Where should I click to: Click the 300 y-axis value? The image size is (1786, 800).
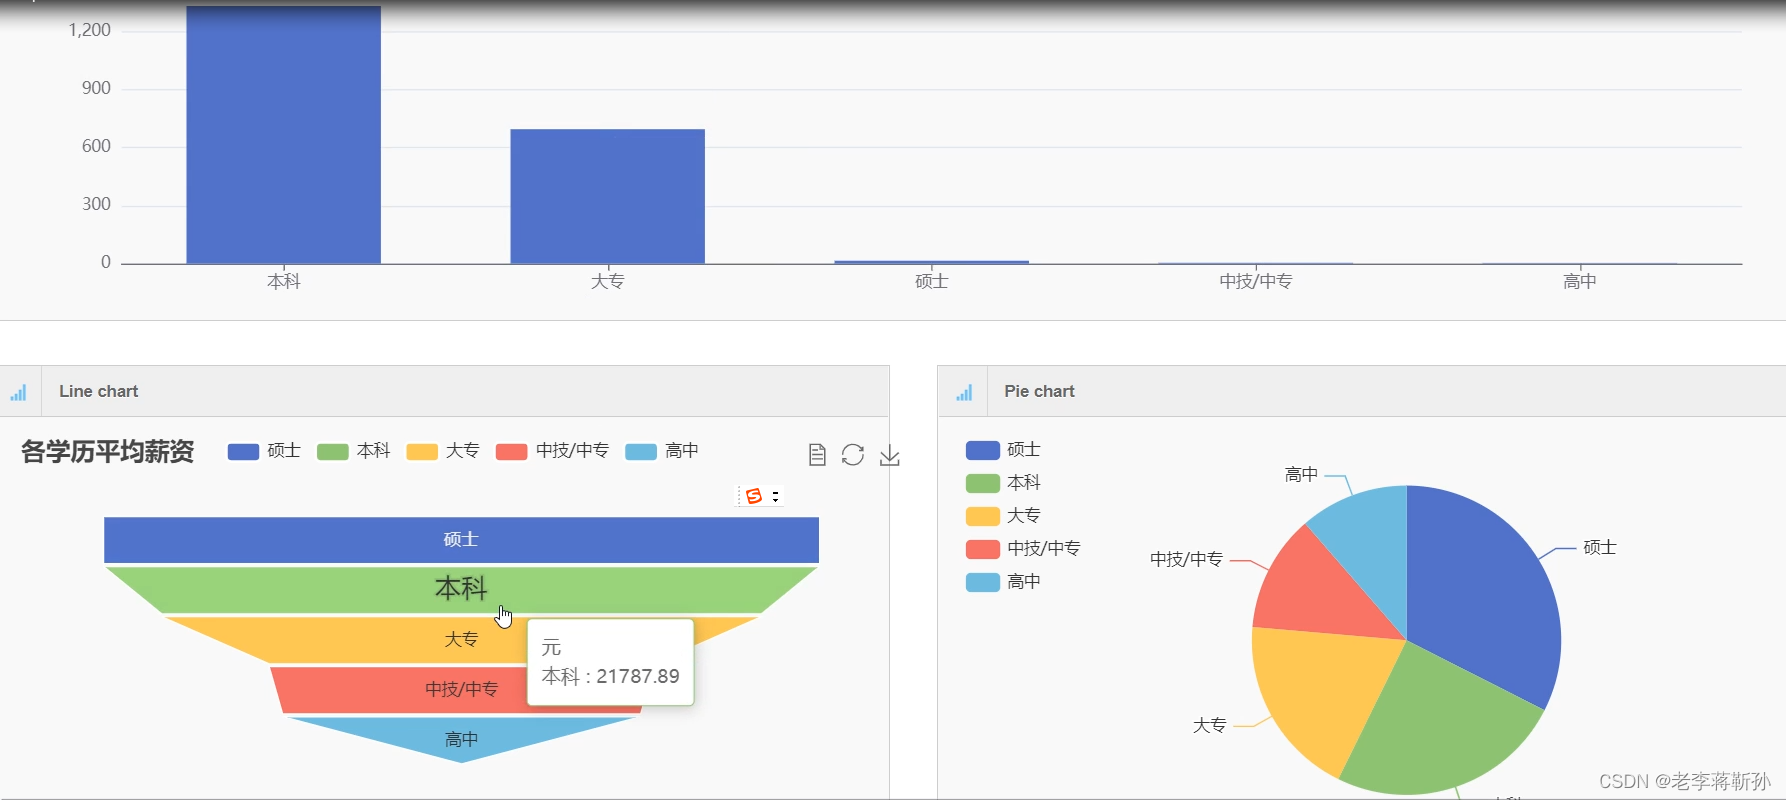(97, 204)
